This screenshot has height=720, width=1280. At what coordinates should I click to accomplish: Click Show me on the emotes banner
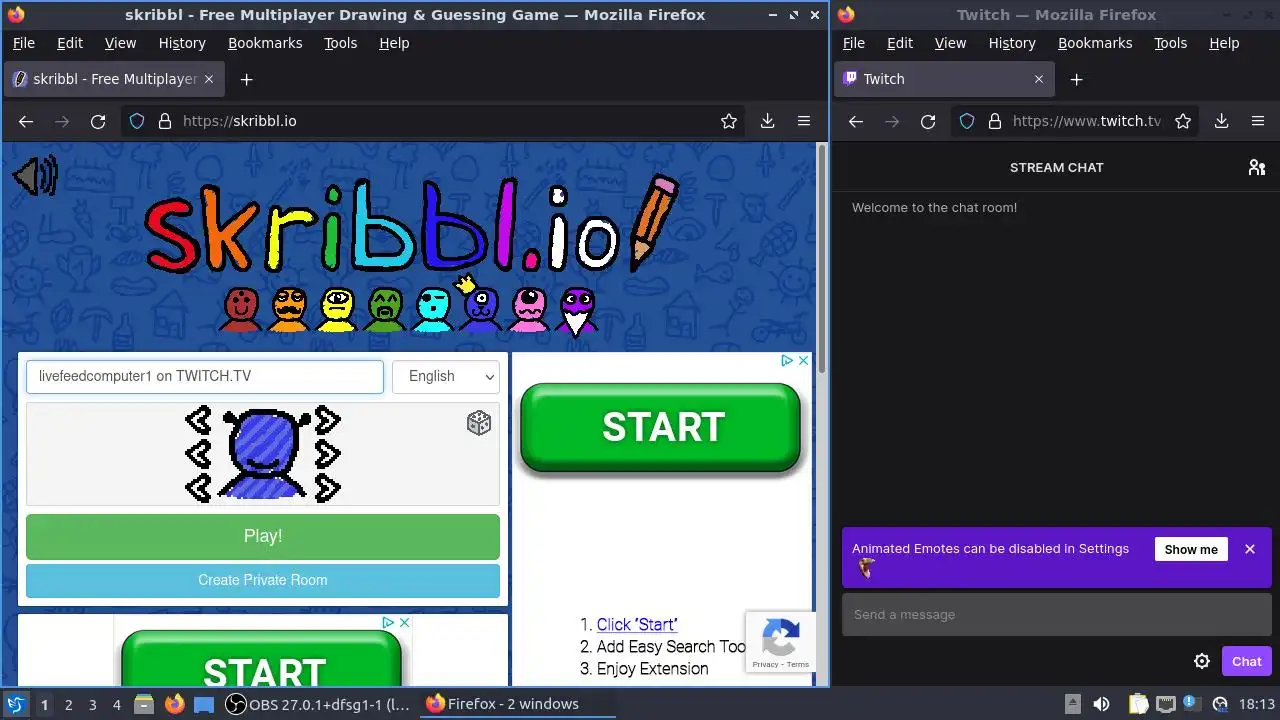click(x=1191, y=549)
